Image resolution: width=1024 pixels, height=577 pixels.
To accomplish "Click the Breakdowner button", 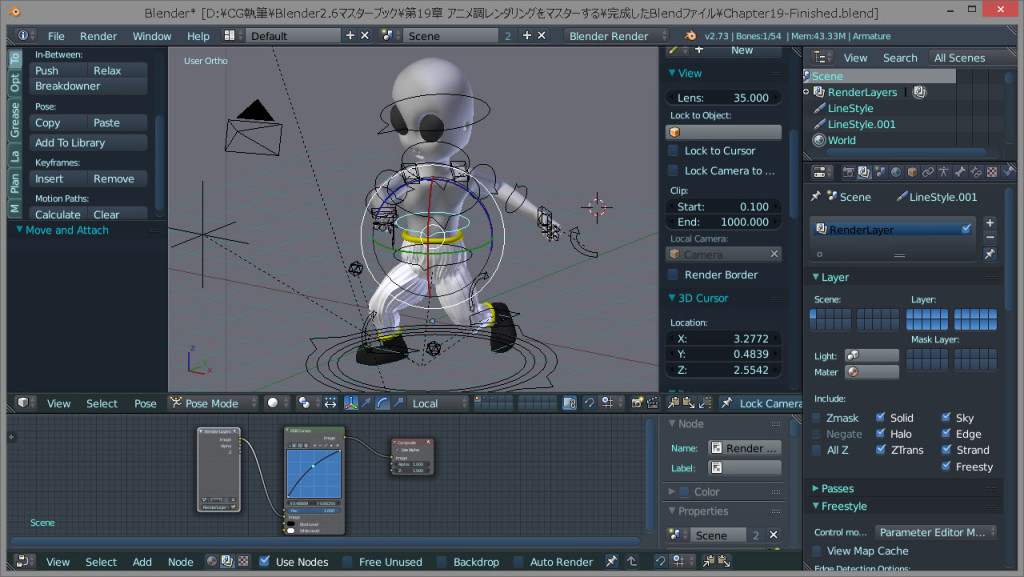I will 86,85.
